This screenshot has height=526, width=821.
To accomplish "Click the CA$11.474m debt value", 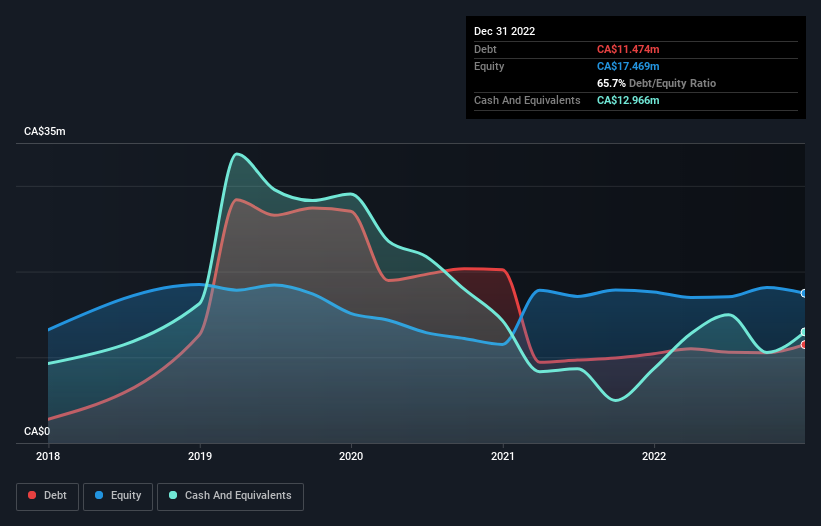I will [628, 49].
